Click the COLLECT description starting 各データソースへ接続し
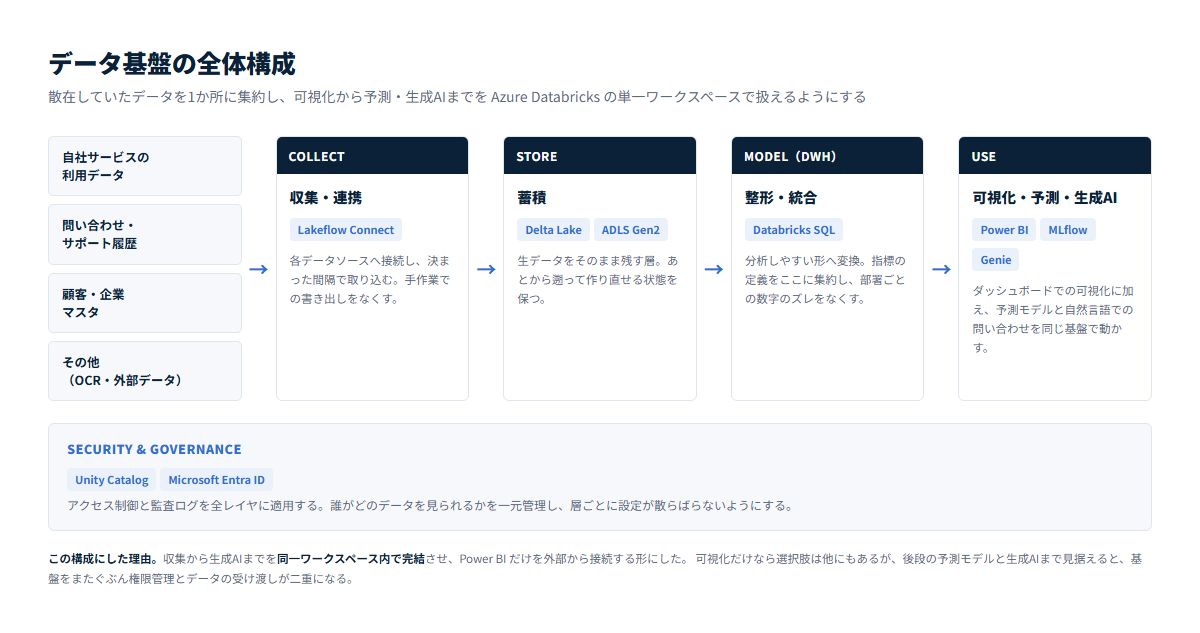Screen dimensions: 1200x633 coord(371,279)
